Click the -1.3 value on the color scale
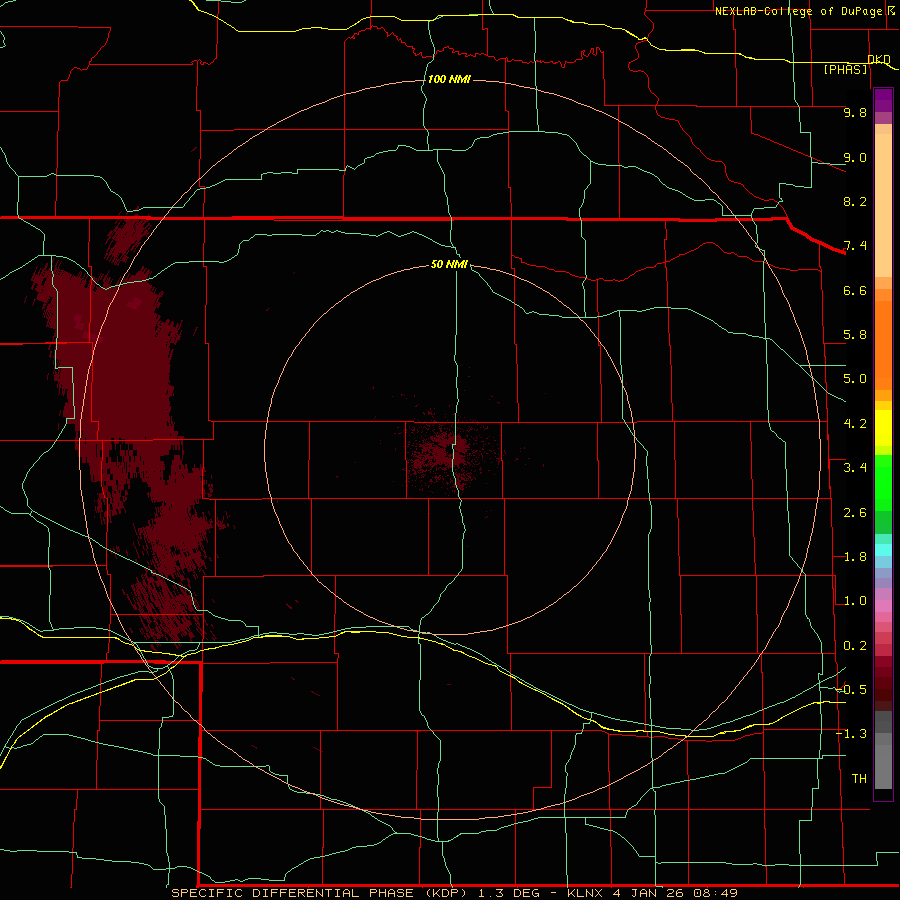The height and width of the screenshot is (900, 900). pos(851,734)
